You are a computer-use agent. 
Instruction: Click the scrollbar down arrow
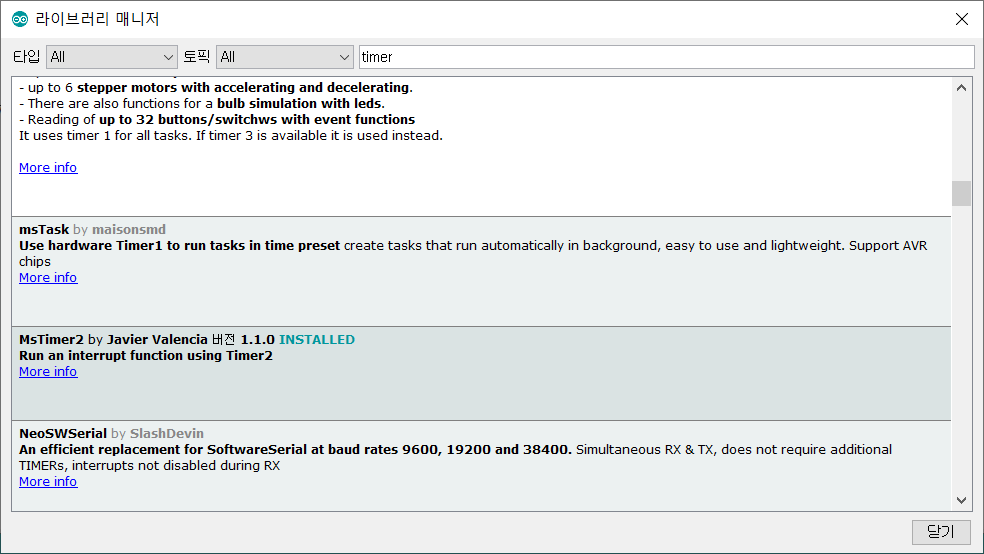point(961,500)
